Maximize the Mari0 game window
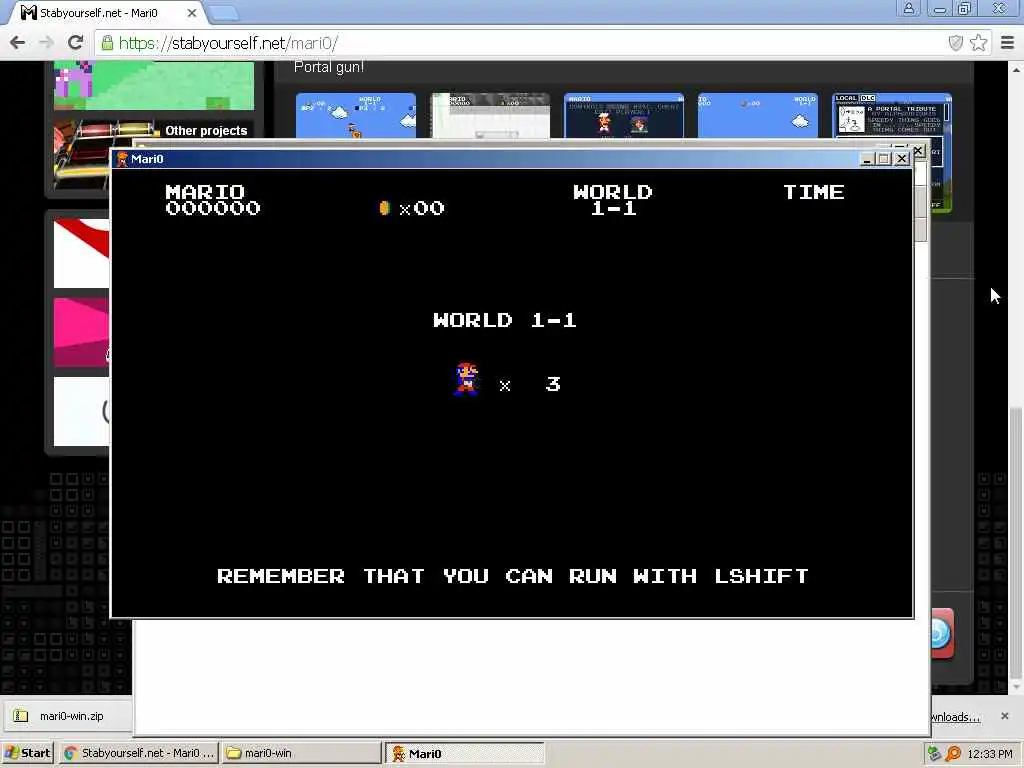 click(884, 159)
